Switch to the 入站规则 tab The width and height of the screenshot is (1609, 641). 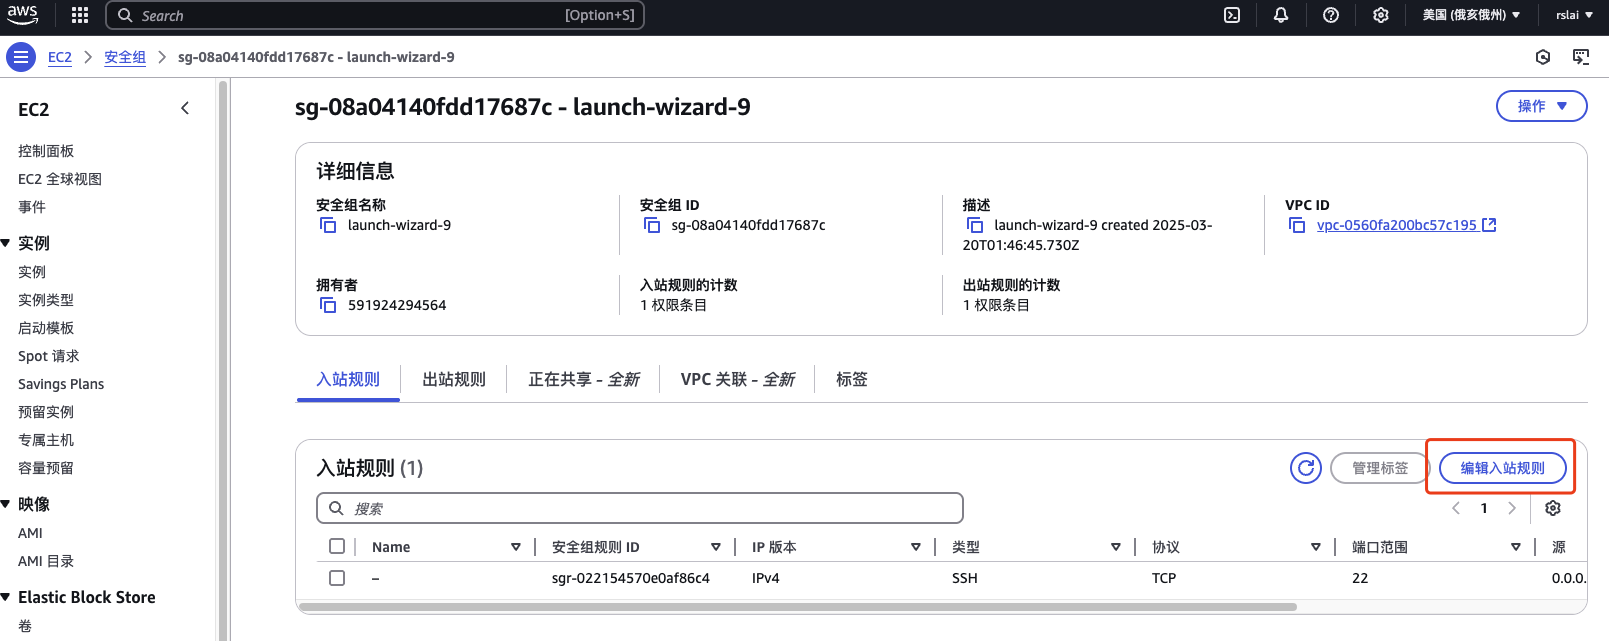pyautogui.click(x=348, y=379)
